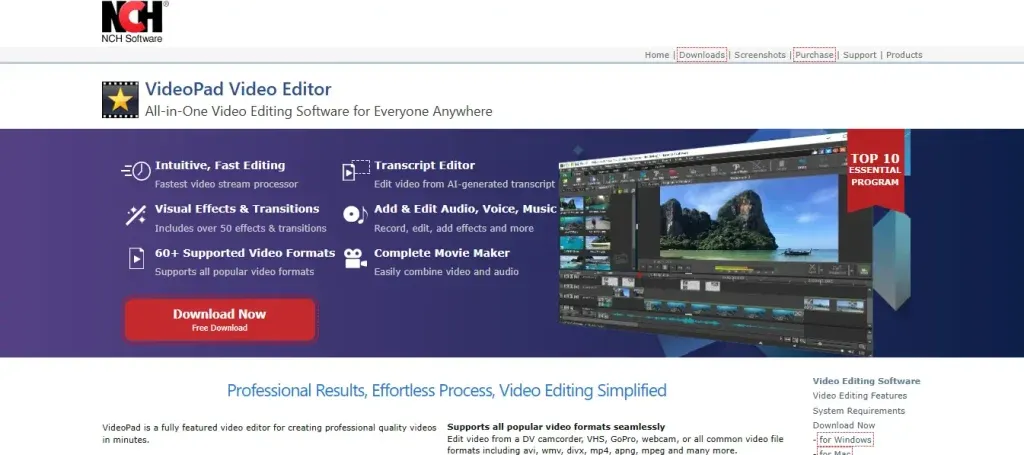1024x455 pixels.
Task: Click the VideoPad Video Editor title
Action: pyautogui.click(x=238, y=89)
